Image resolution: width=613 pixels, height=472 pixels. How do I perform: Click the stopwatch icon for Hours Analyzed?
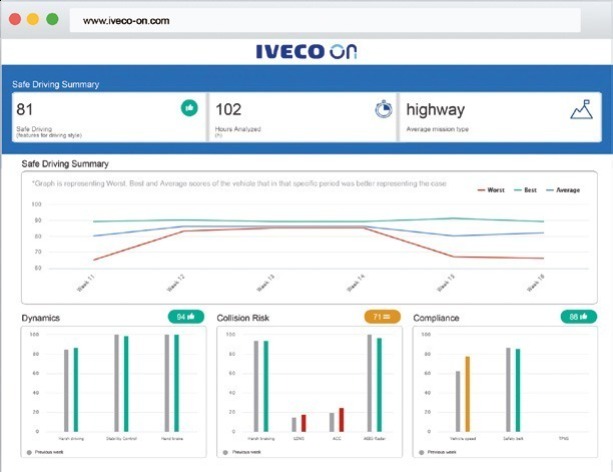tap(384, 109)
